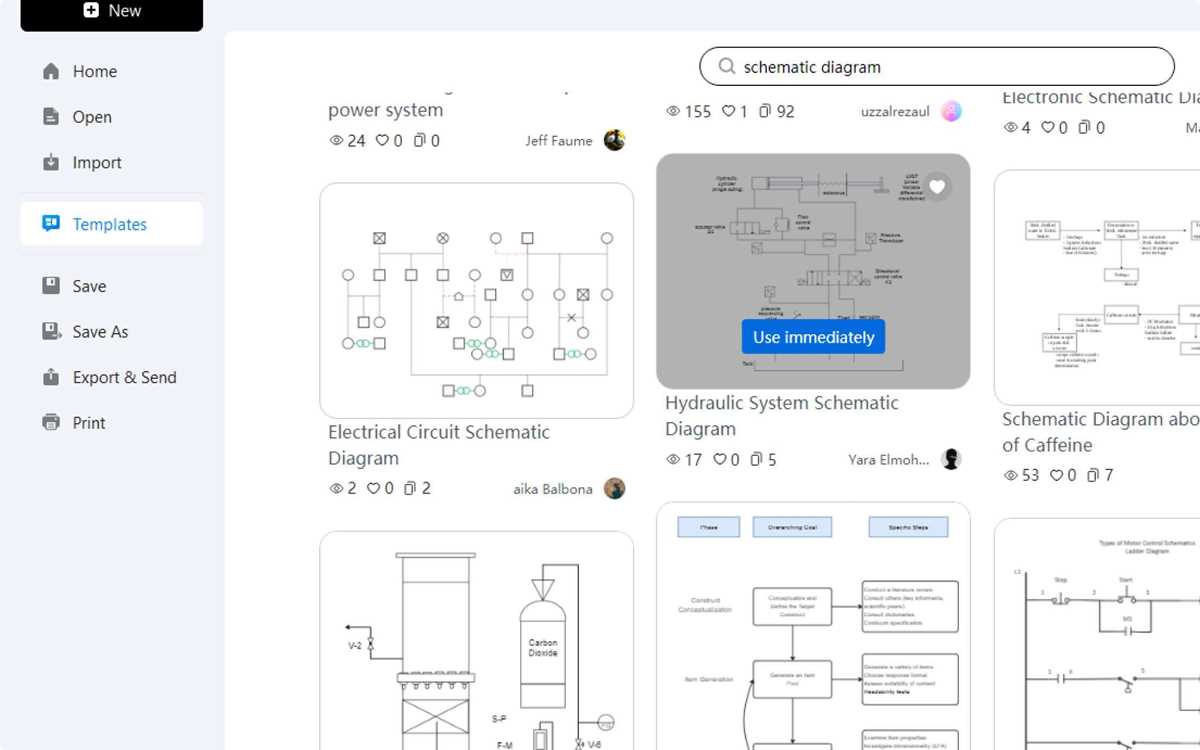Open Schematic Diagram of Caffeine thumbnail

tap(1097, 287)
